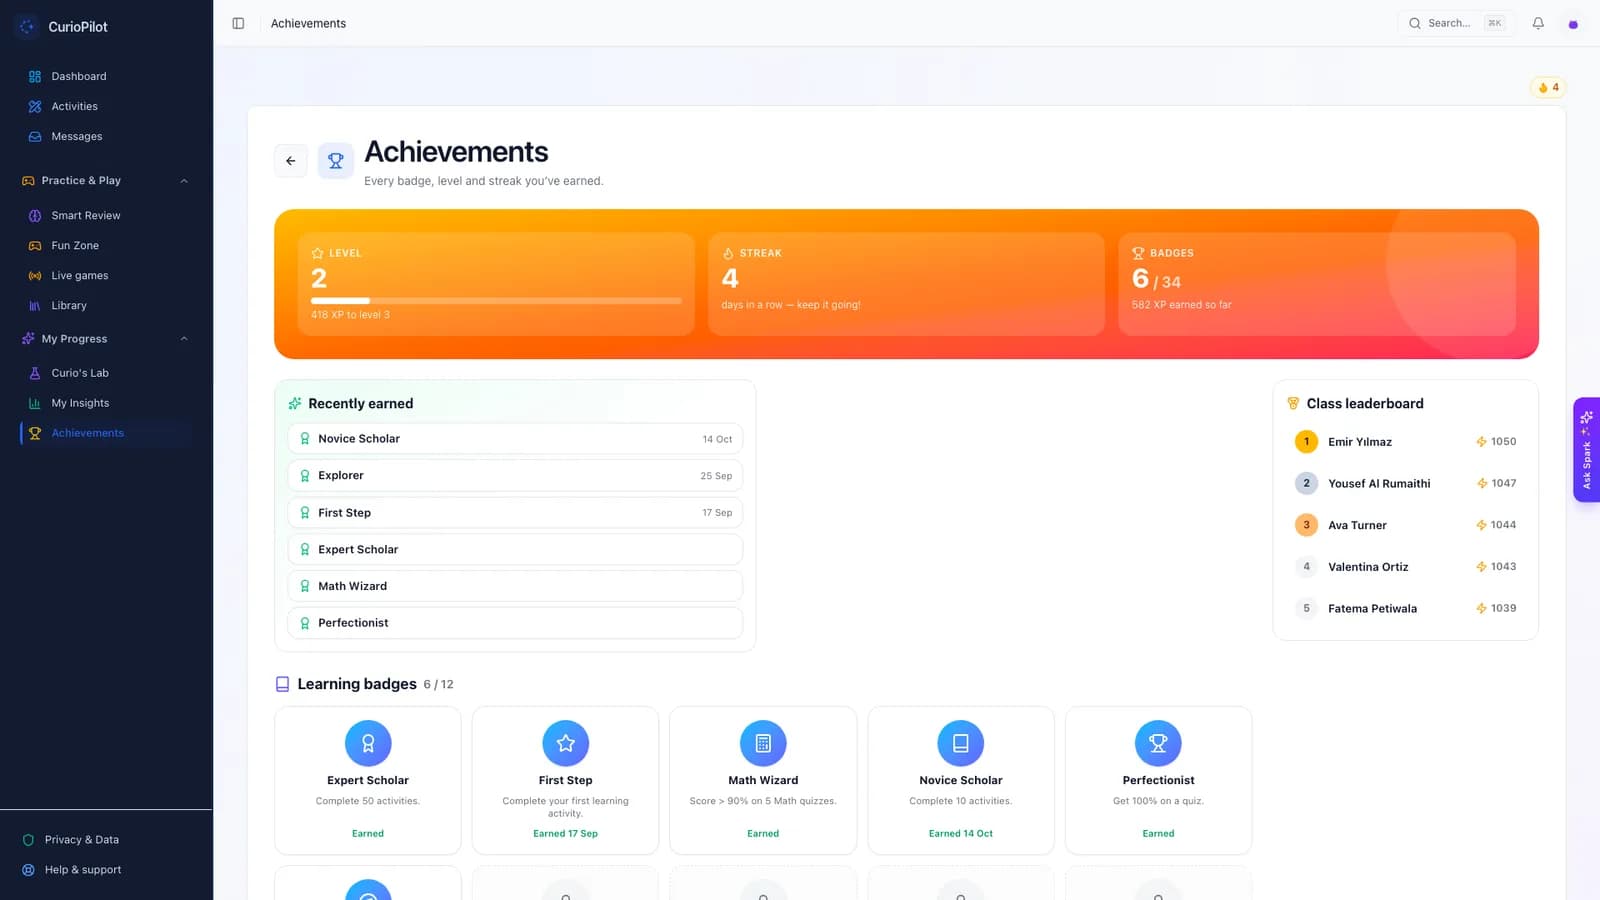This screenshot has height=900, width=1600.
Task: Select the Math Wizard recently earned row
Action: pyautogui.click(x=515, y=586)
